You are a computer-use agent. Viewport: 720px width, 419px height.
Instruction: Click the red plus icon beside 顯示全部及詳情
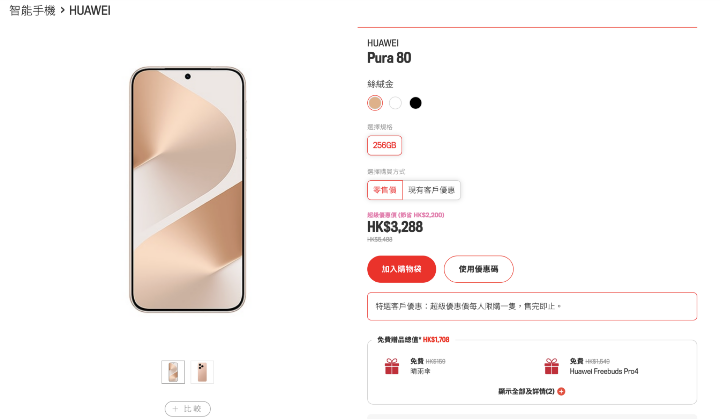pyautogui.click(x=561, y=391)
